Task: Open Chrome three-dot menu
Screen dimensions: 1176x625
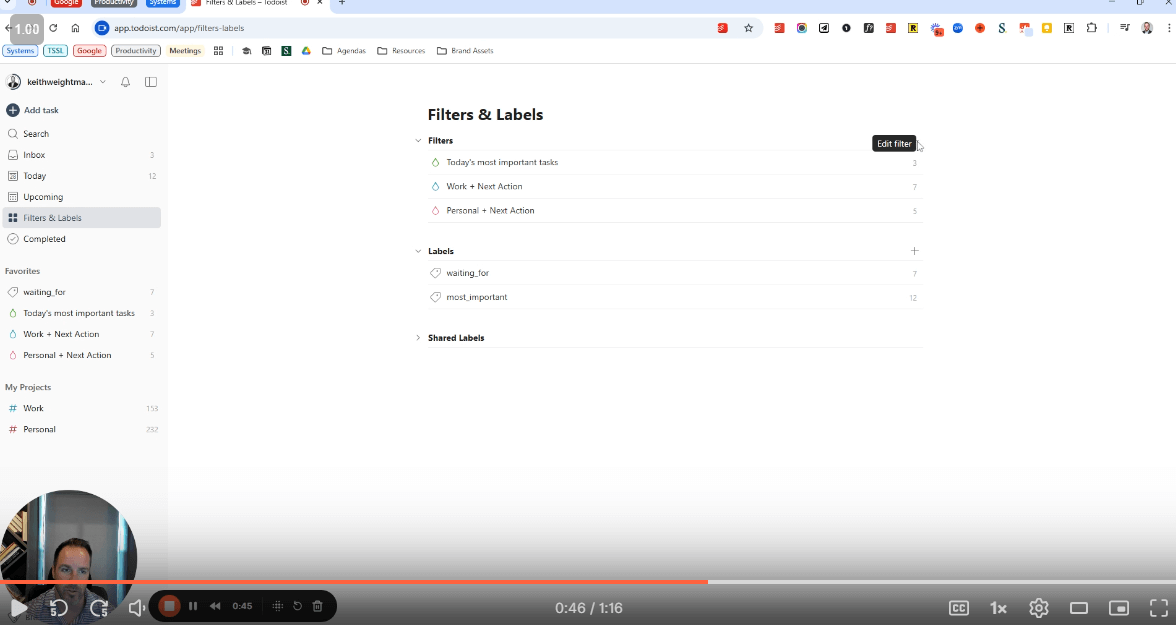Action: click(1170, 28)
